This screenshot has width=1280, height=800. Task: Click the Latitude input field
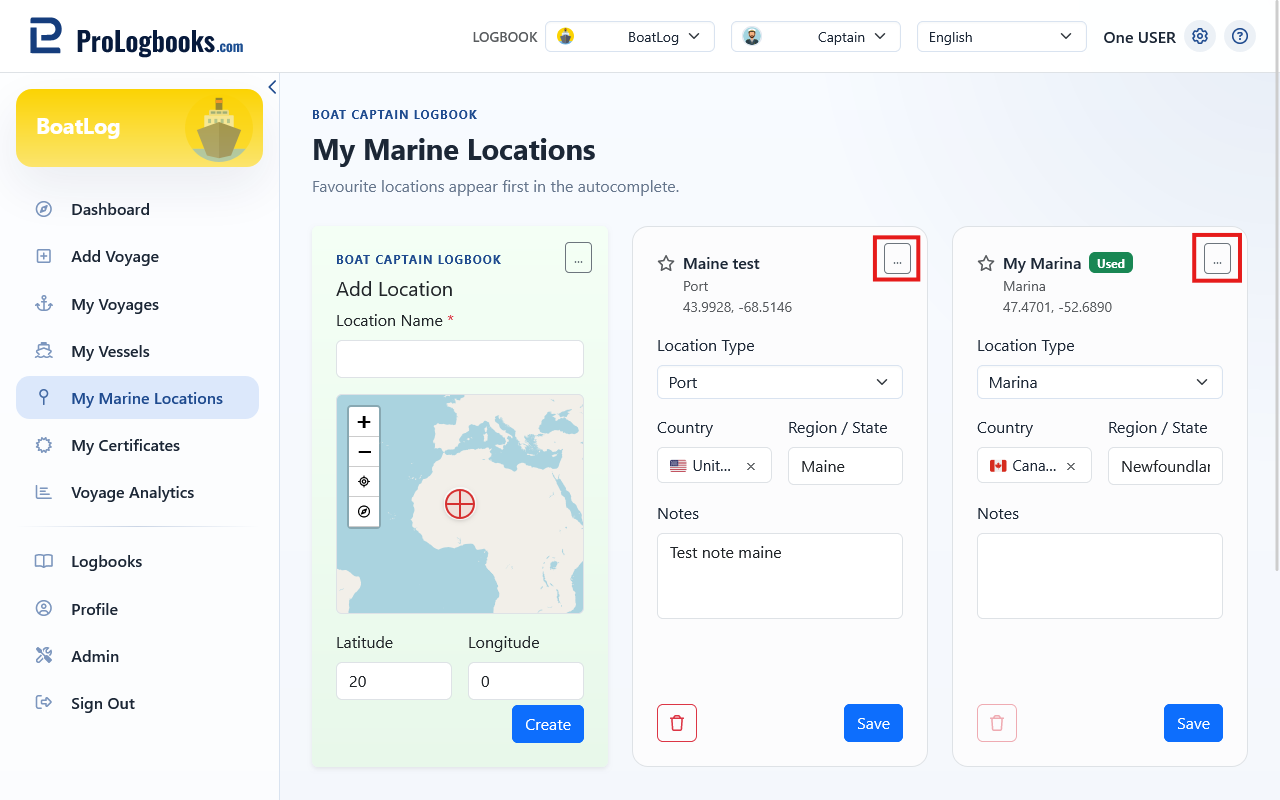pos(394,681)
